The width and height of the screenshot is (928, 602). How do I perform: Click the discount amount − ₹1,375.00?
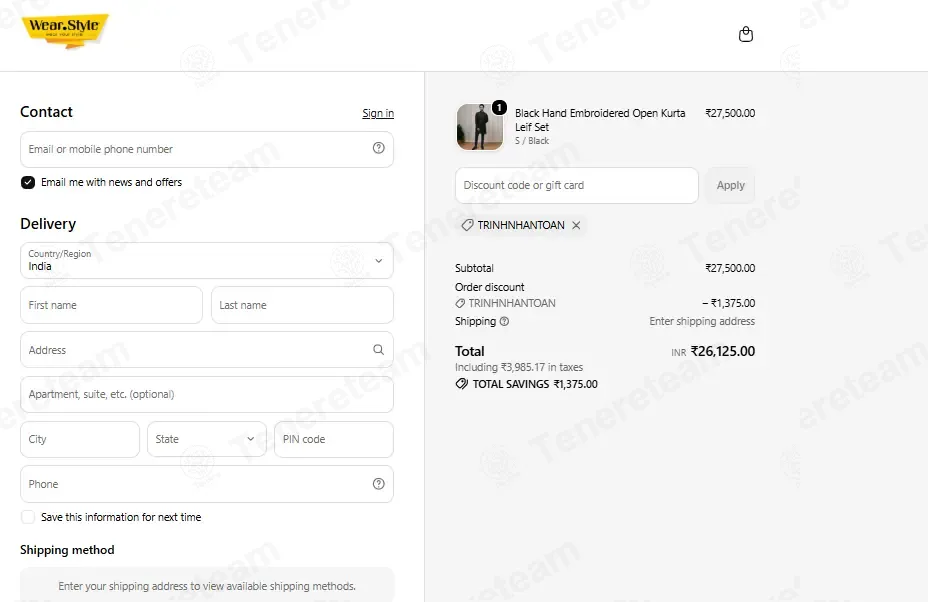(729, 303)
